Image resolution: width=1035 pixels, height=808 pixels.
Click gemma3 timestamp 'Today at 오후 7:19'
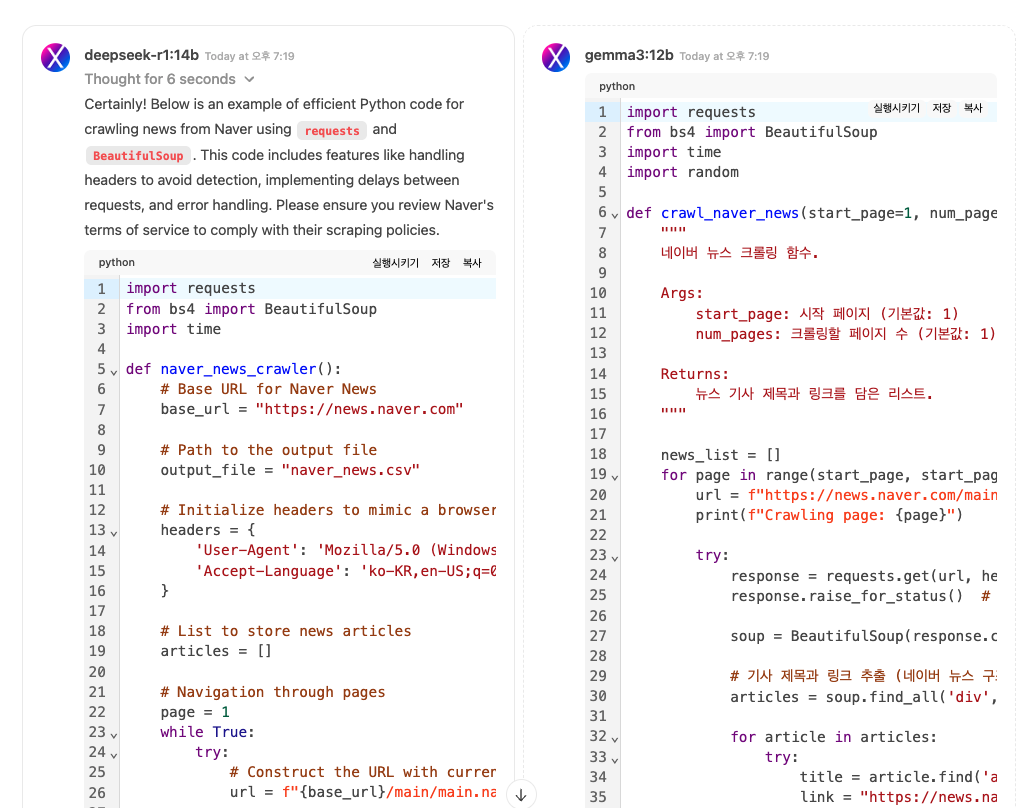[724, 56]
